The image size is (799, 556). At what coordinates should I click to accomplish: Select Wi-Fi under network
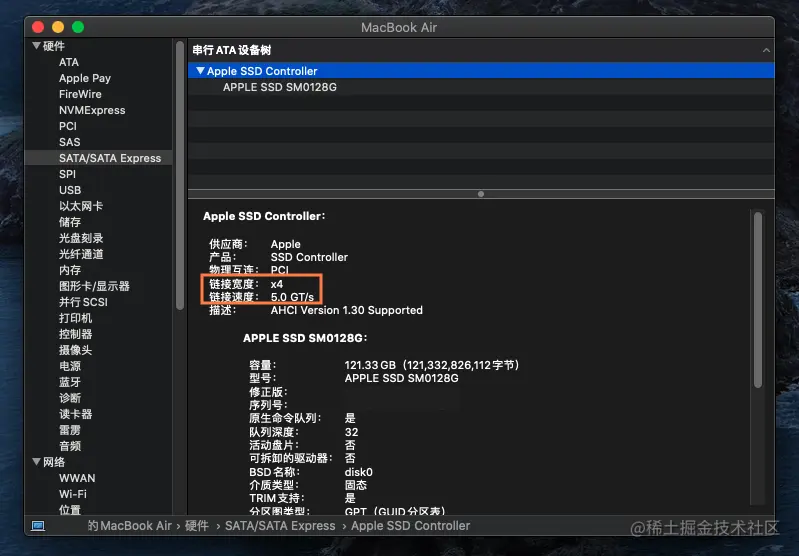click(72, 494)
